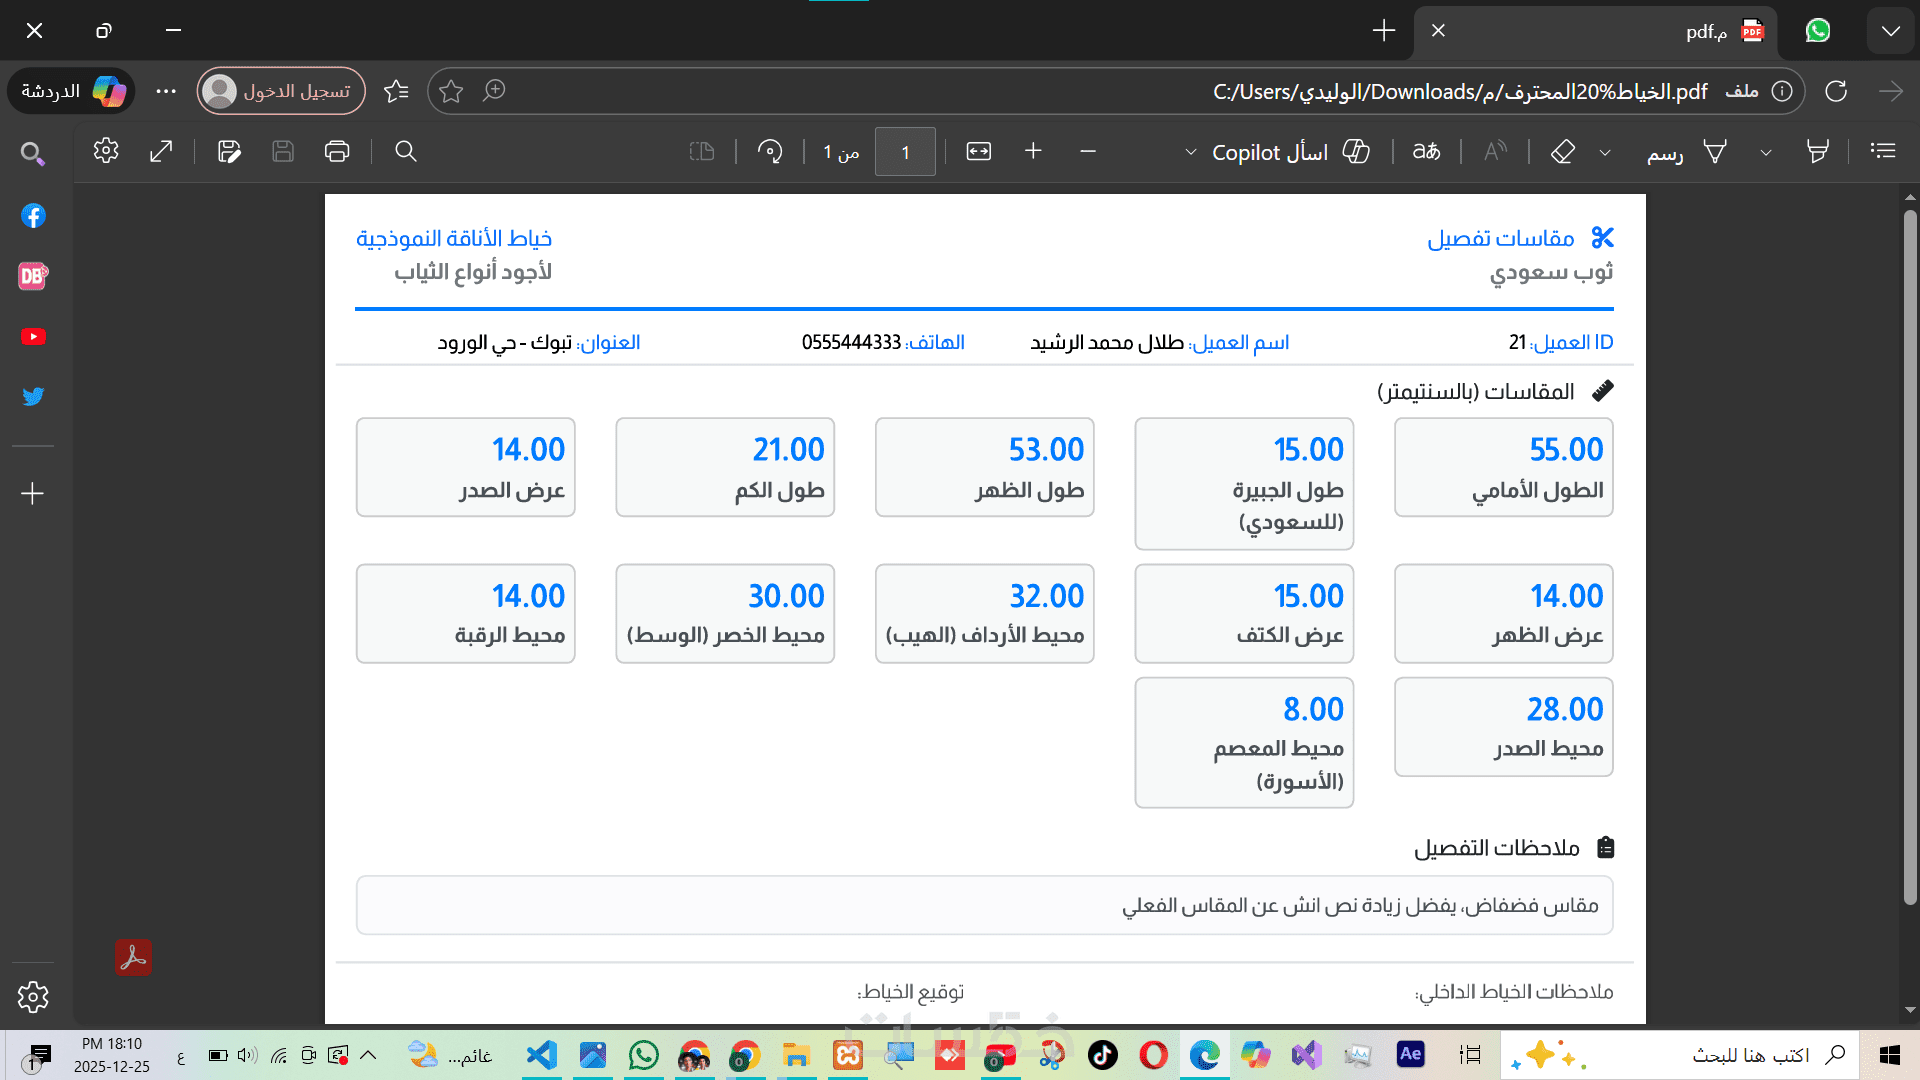
Task: Expand the Eraser options dropdown
Action: (x=1605, y=152)
